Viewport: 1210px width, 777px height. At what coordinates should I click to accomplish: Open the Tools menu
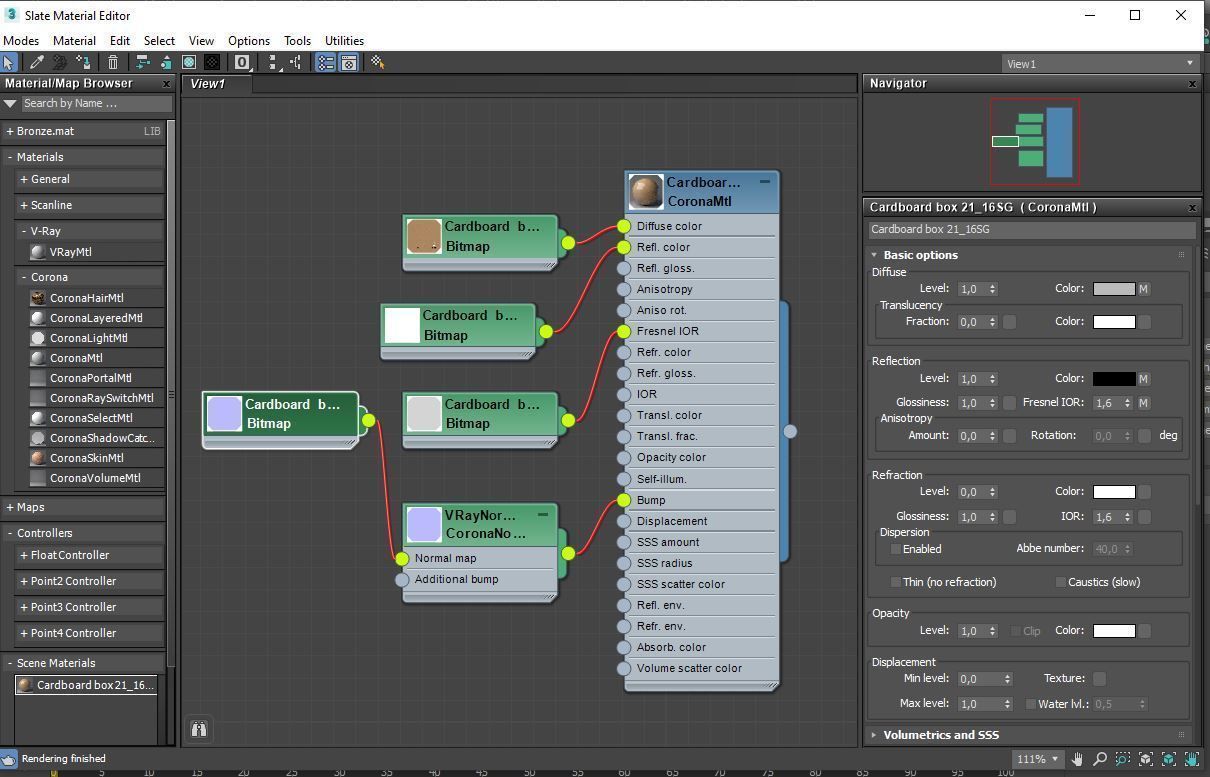[297, 41]
